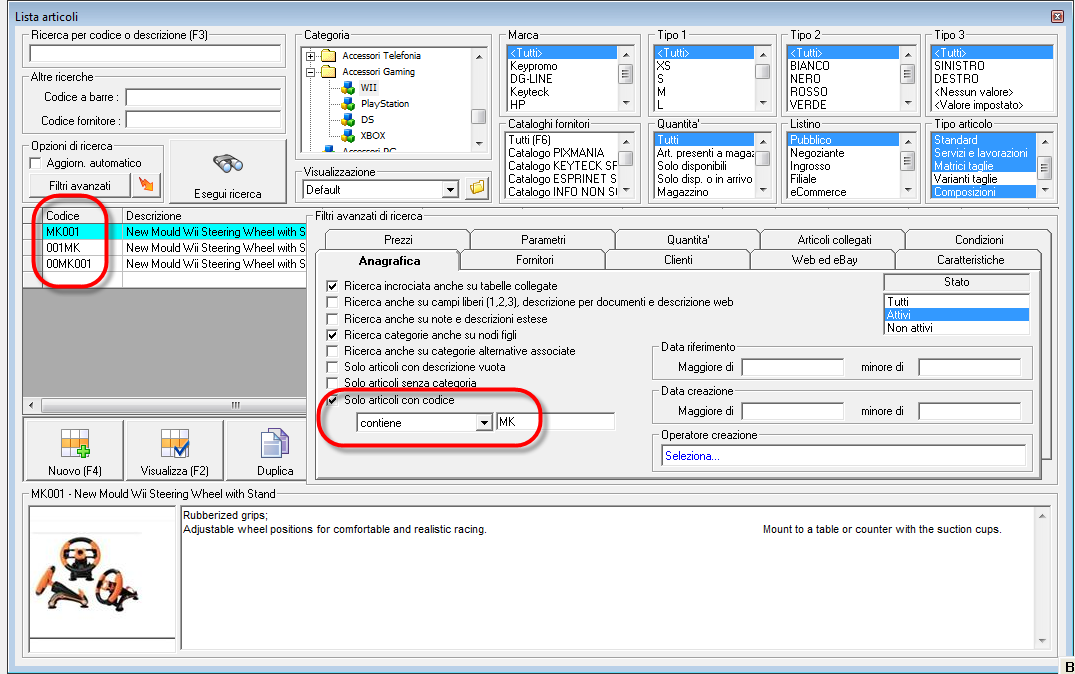Click the binoculars Esegui ricerca icon
The width and height of the screenshot is (1075, 674).
click(228, 164)
